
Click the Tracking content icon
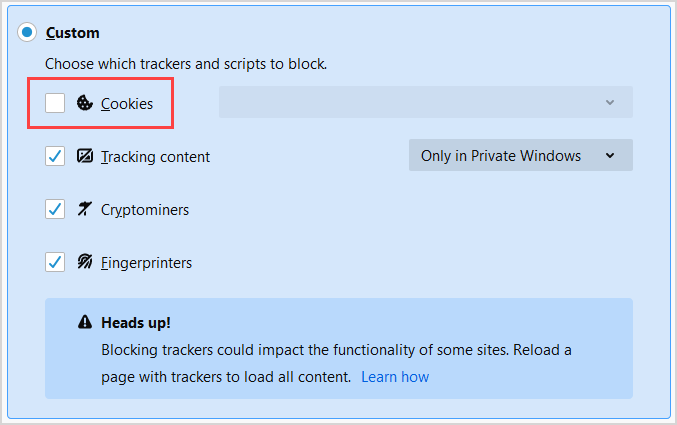[x=85, y=156]
